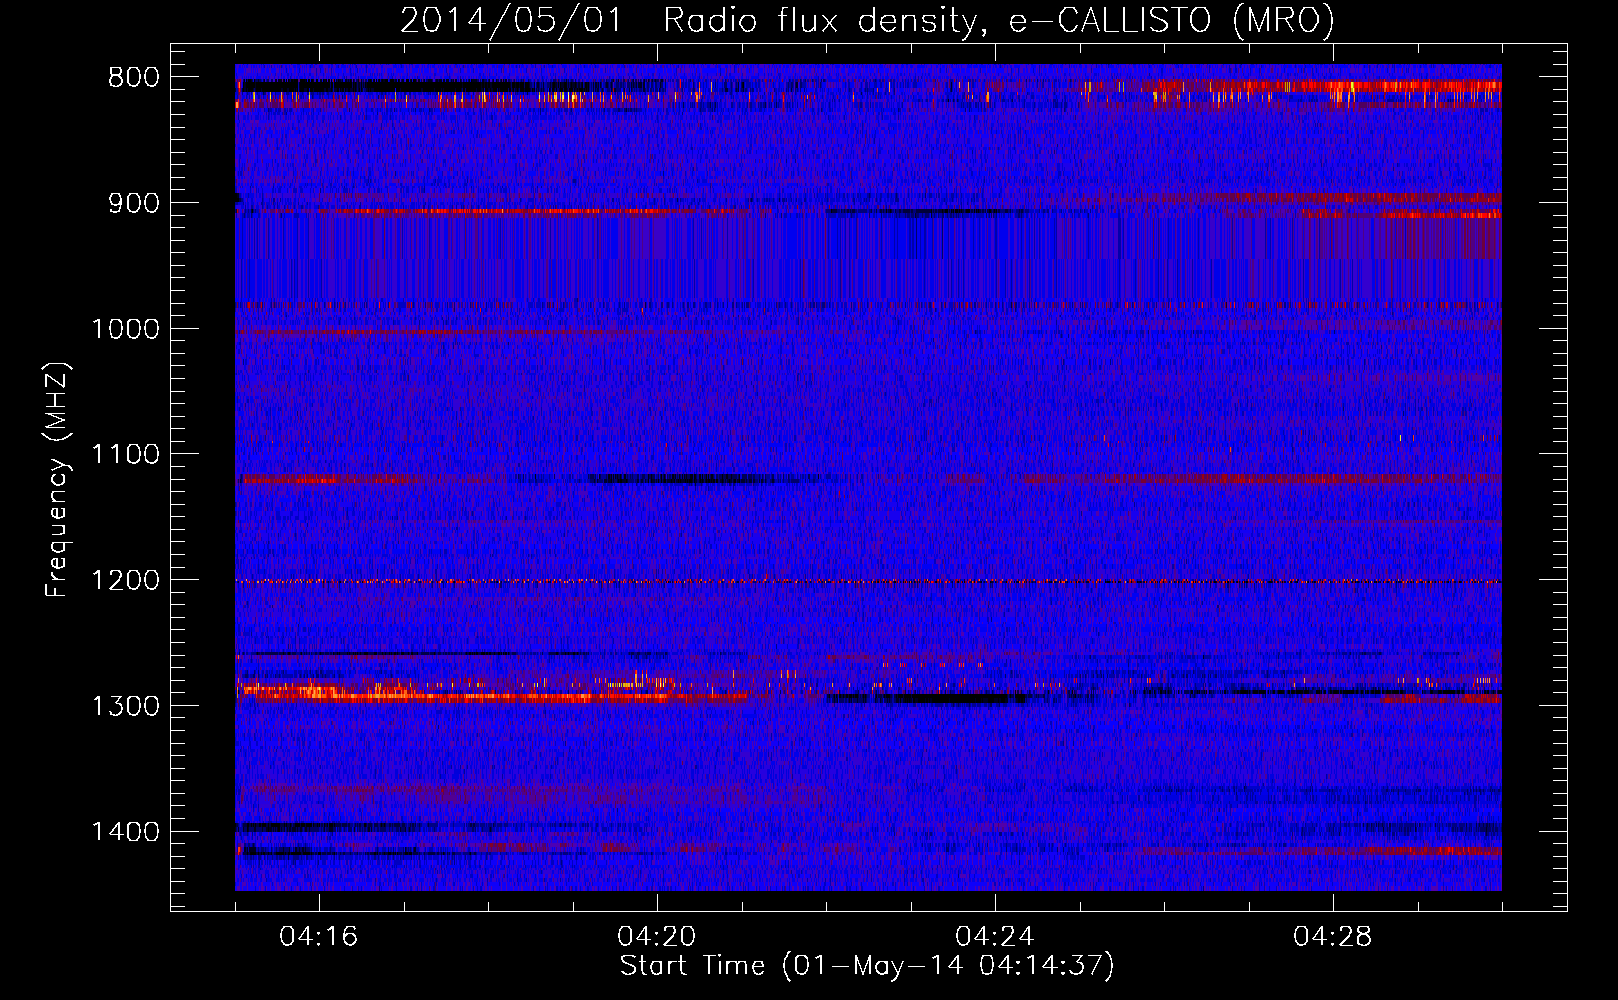This screenshot has height=1000, width=1618.
Task: Click the 04:28 time tick label
Action: (x=1333, y=937)
